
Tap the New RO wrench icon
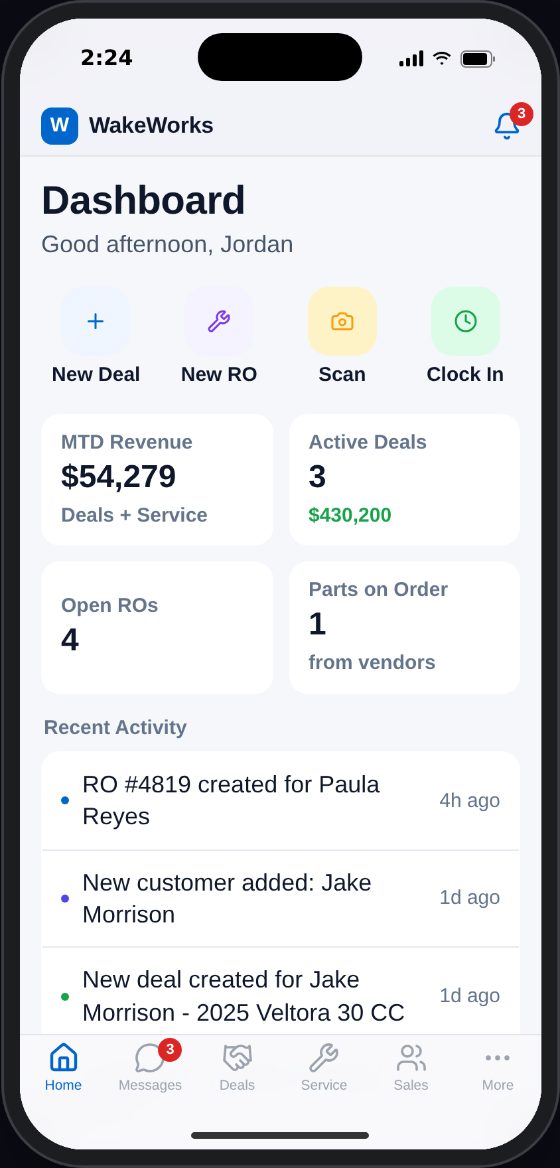coord(219,321)
